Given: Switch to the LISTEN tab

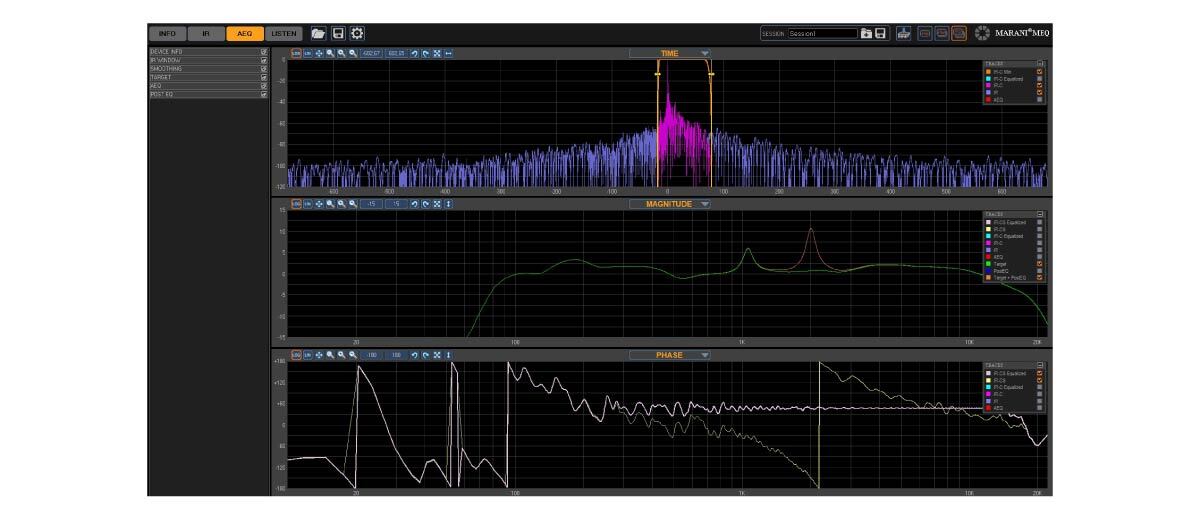Looking at the screenshot, I should pyautogui.click(x=285, y=33).
